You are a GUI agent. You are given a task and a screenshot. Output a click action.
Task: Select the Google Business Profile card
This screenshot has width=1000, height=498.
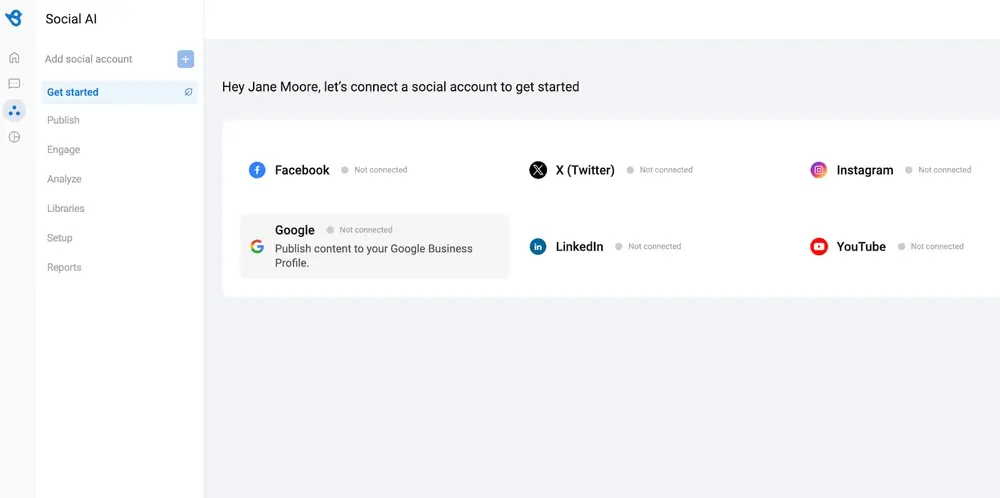(375, 246)
